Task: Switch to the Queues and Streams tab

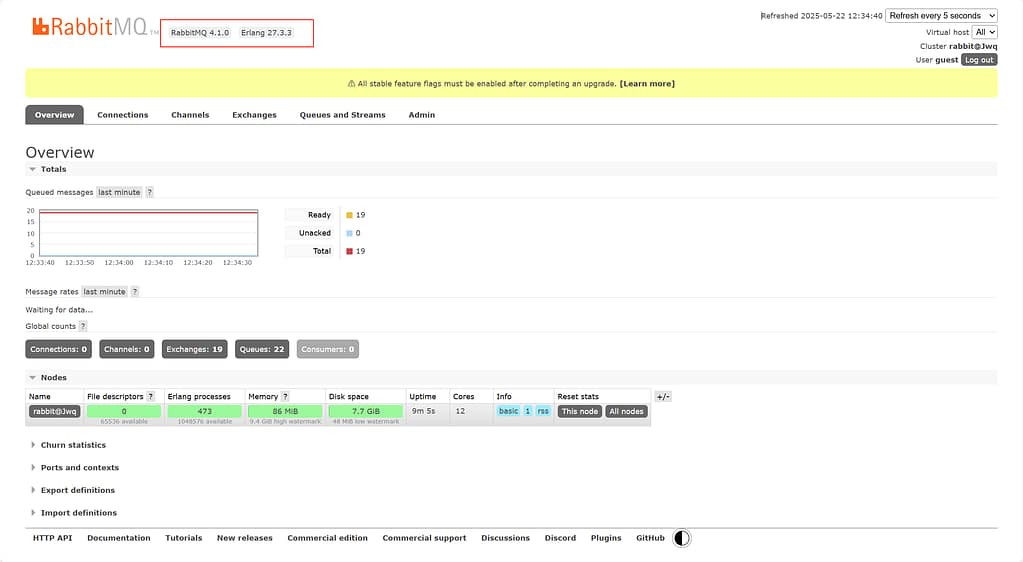Action: [x=342, y=115]
